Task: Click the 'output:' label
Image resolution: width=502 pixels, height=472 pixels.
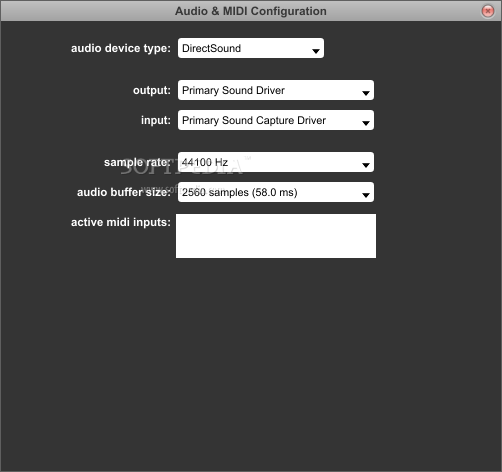Action: [152, 90]
